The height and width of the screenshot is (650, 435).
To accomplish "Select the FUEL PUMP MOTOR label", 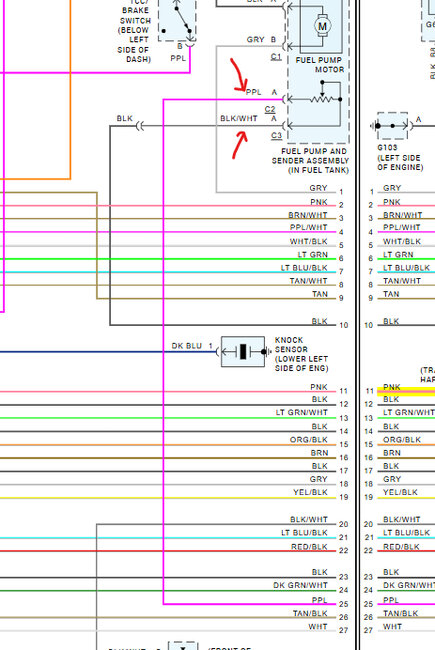I will 320,65.
